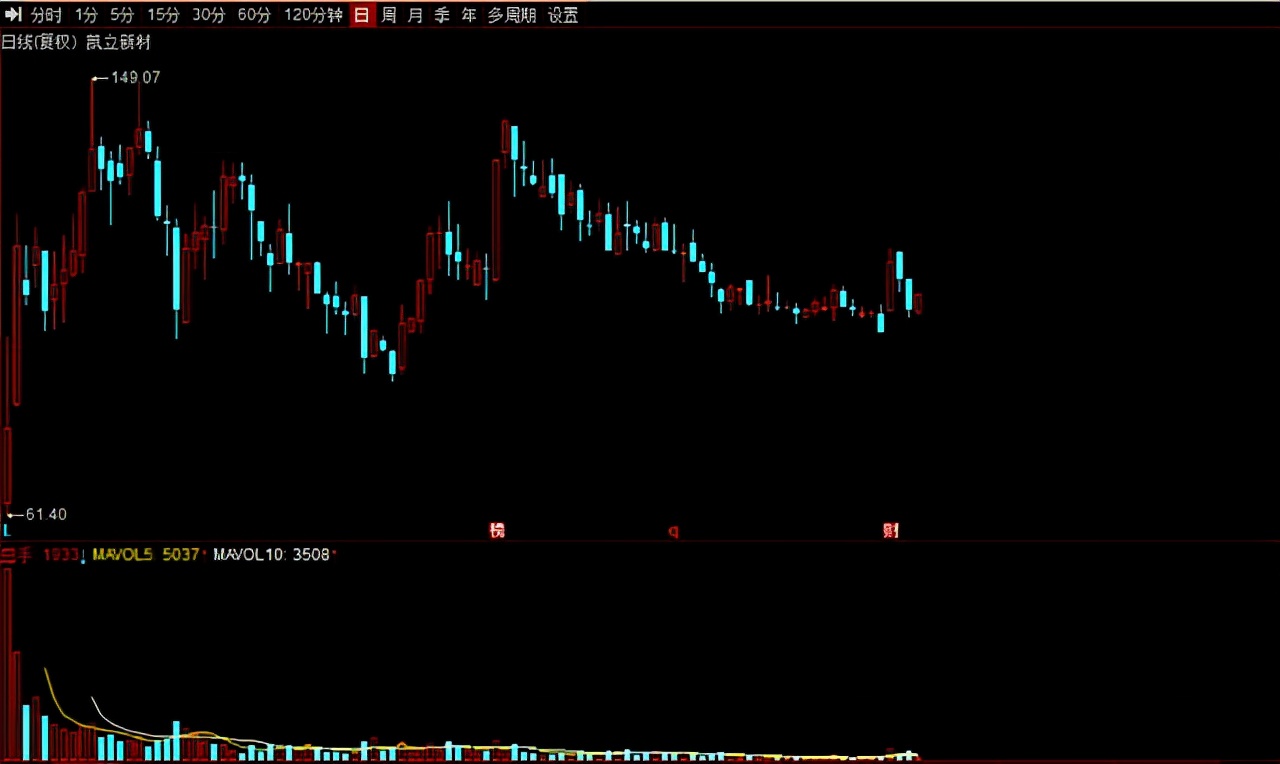Image resolution: width=1280 pixels, height=764 pixels.
Task: Select the 1分 period tab
Action: 87,15
